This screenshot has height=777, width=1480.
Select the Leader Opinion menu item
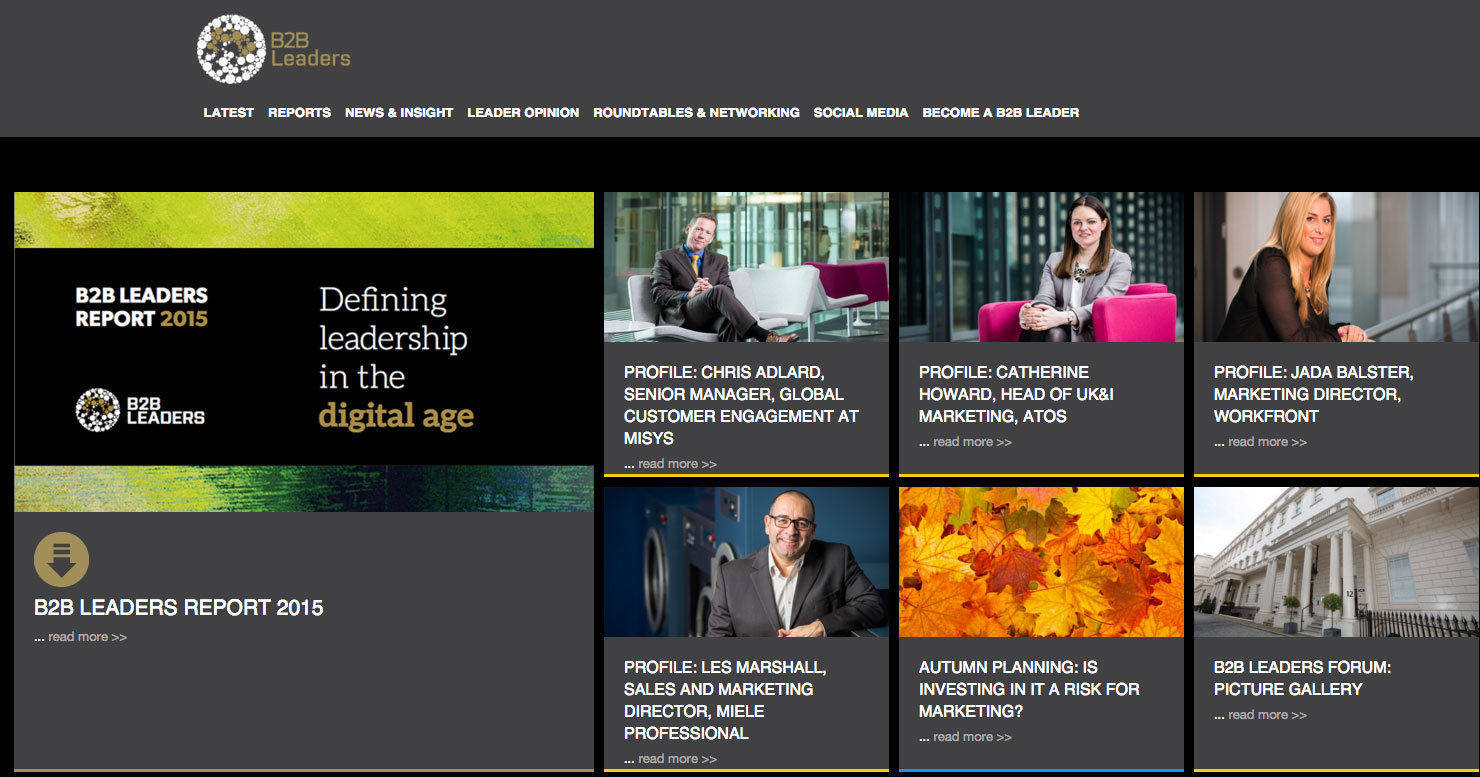tap(523, 113)
